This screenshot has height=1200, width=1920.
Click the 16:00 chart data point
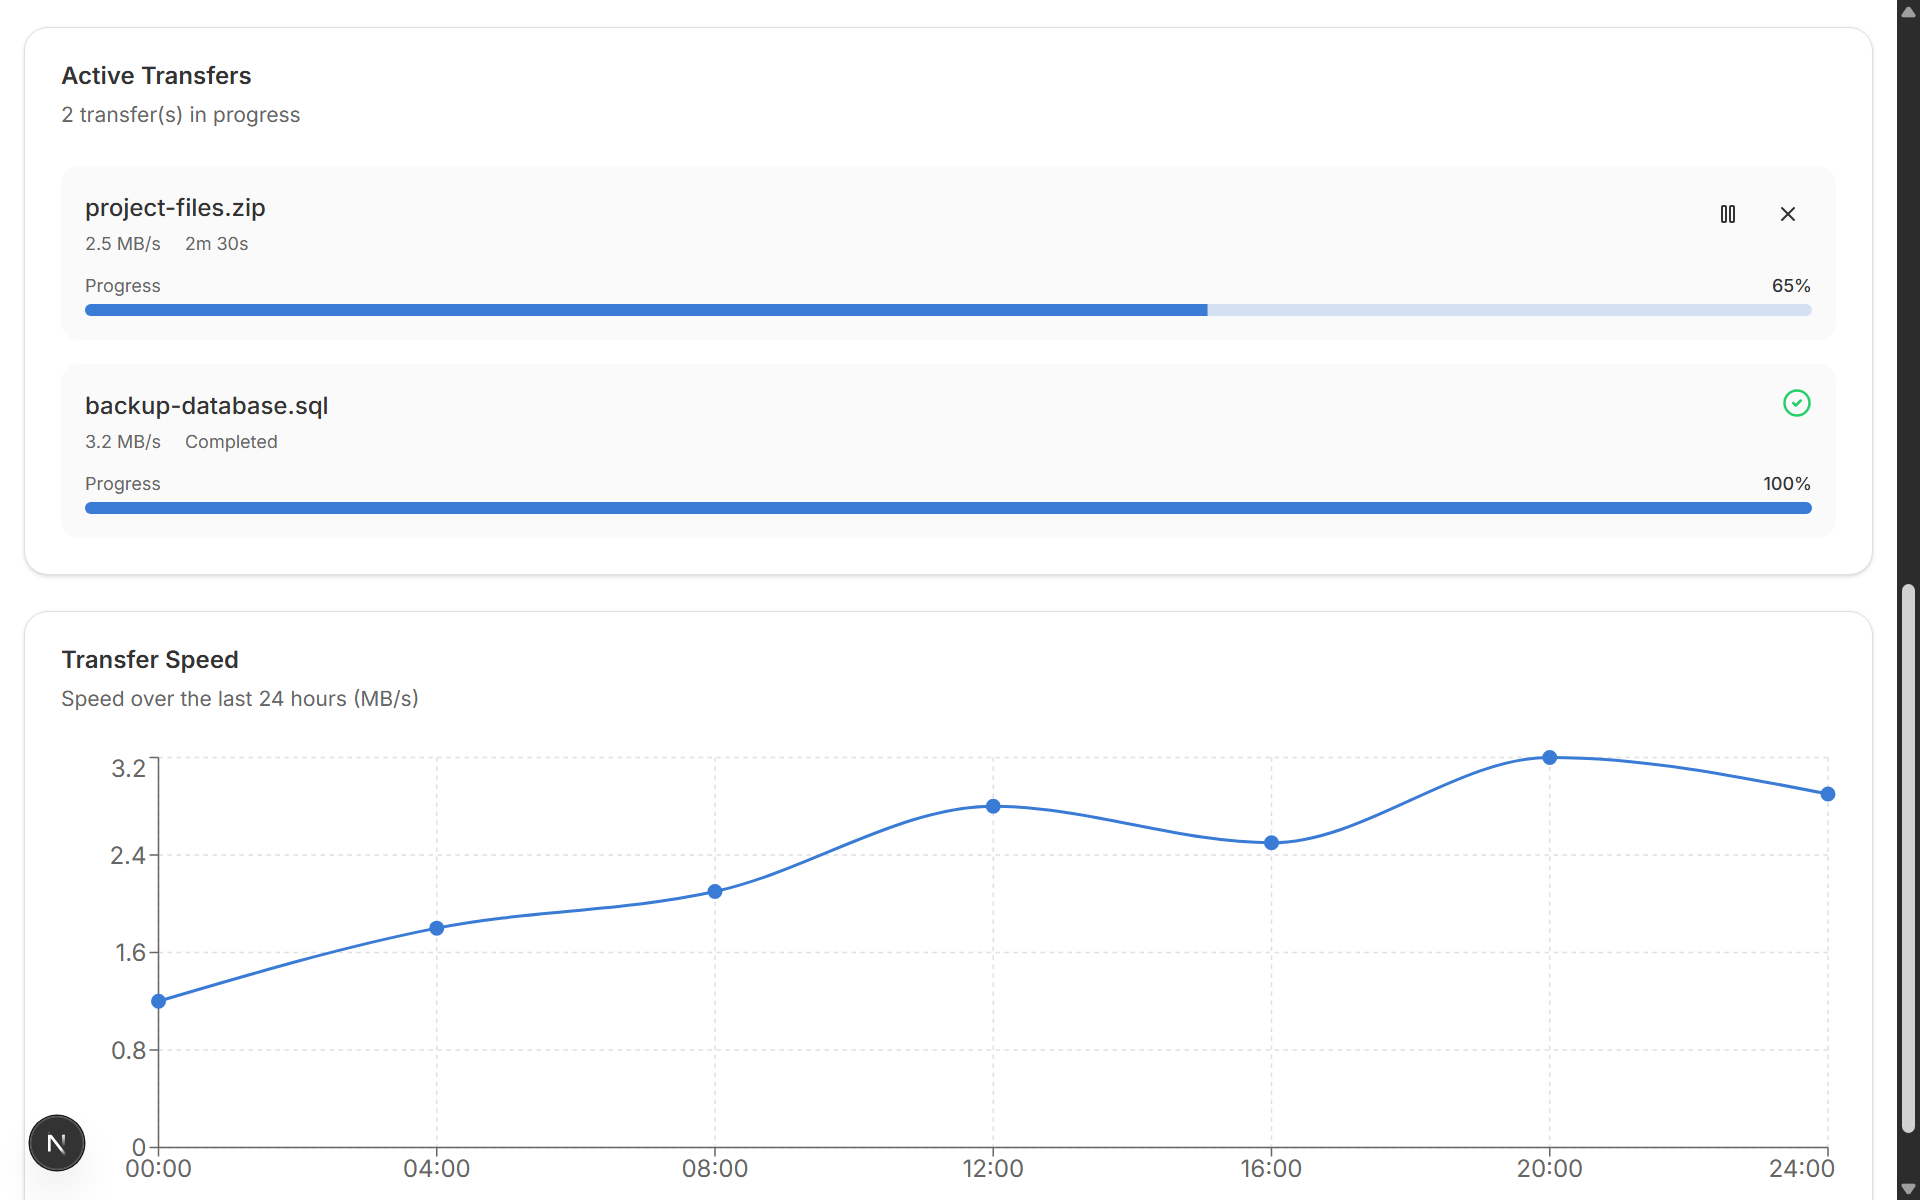(1271, 843)
